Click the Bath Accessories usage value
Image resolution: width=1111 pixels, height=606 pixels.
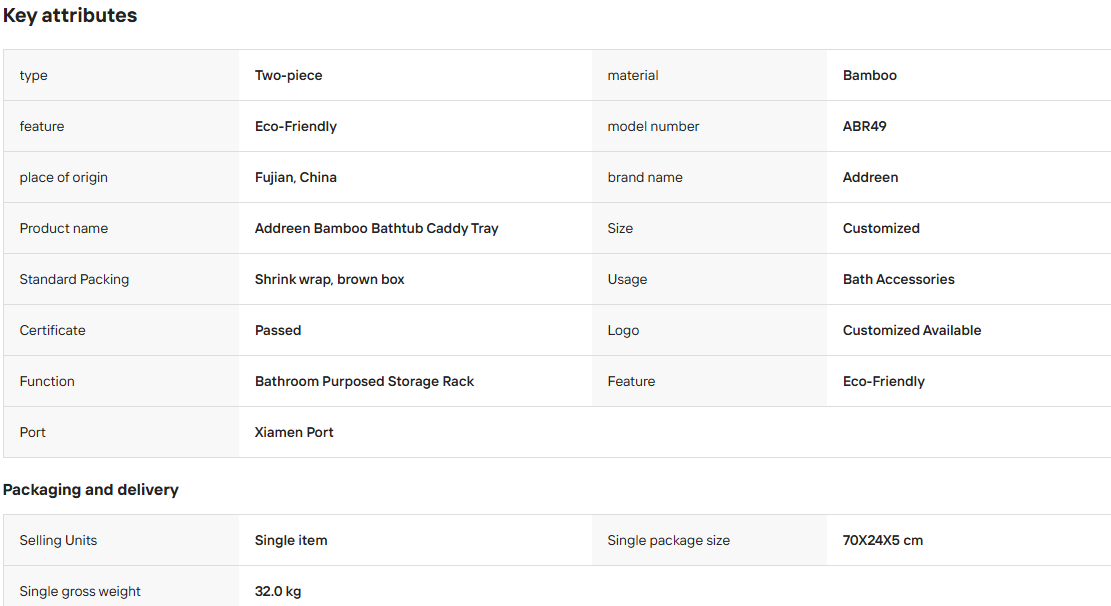898,279
